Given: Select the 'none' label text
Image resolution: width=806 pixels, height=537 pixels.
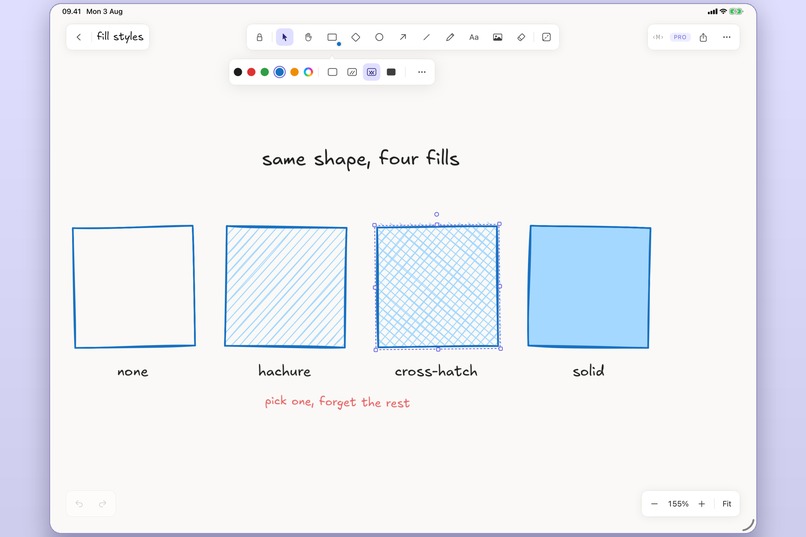Looking at the screenshot, I should 133,372.
